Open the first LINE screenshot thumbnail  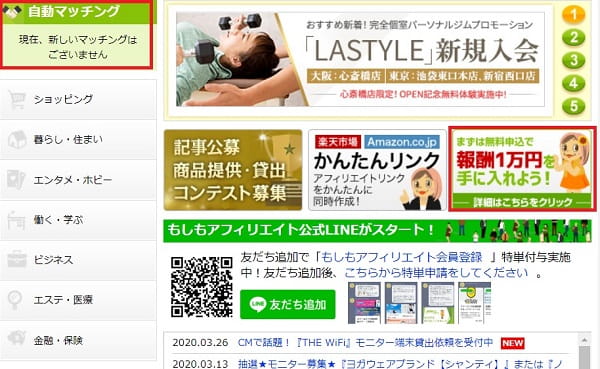pos(364,303)
